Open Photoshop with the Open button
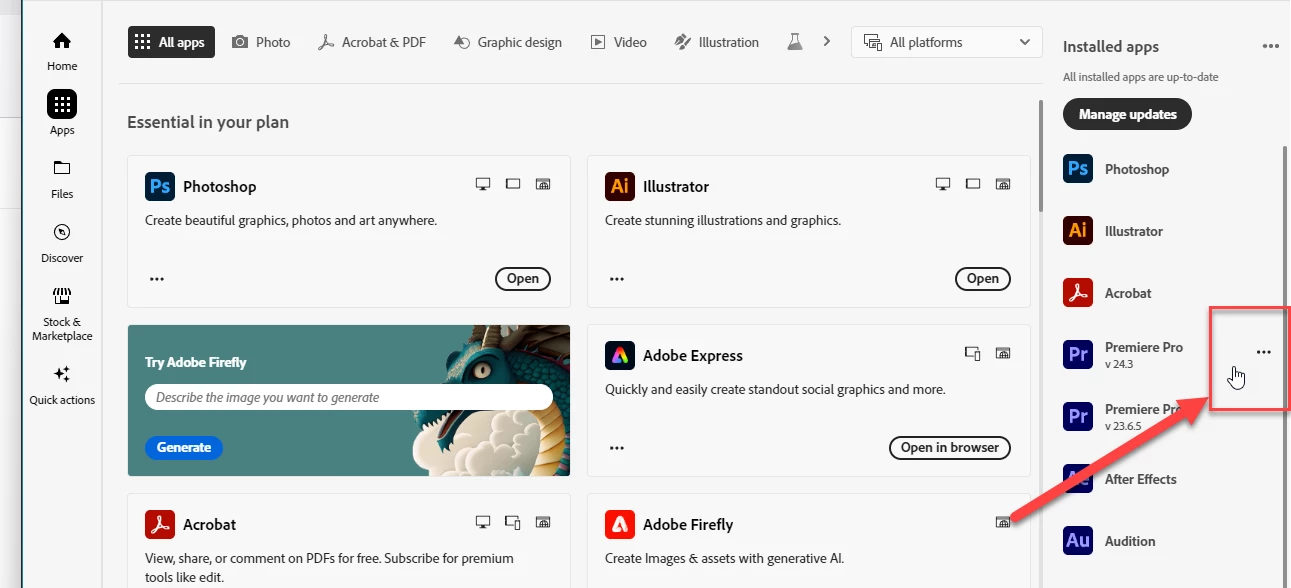 pyautogui.click(x=523, y=279)
